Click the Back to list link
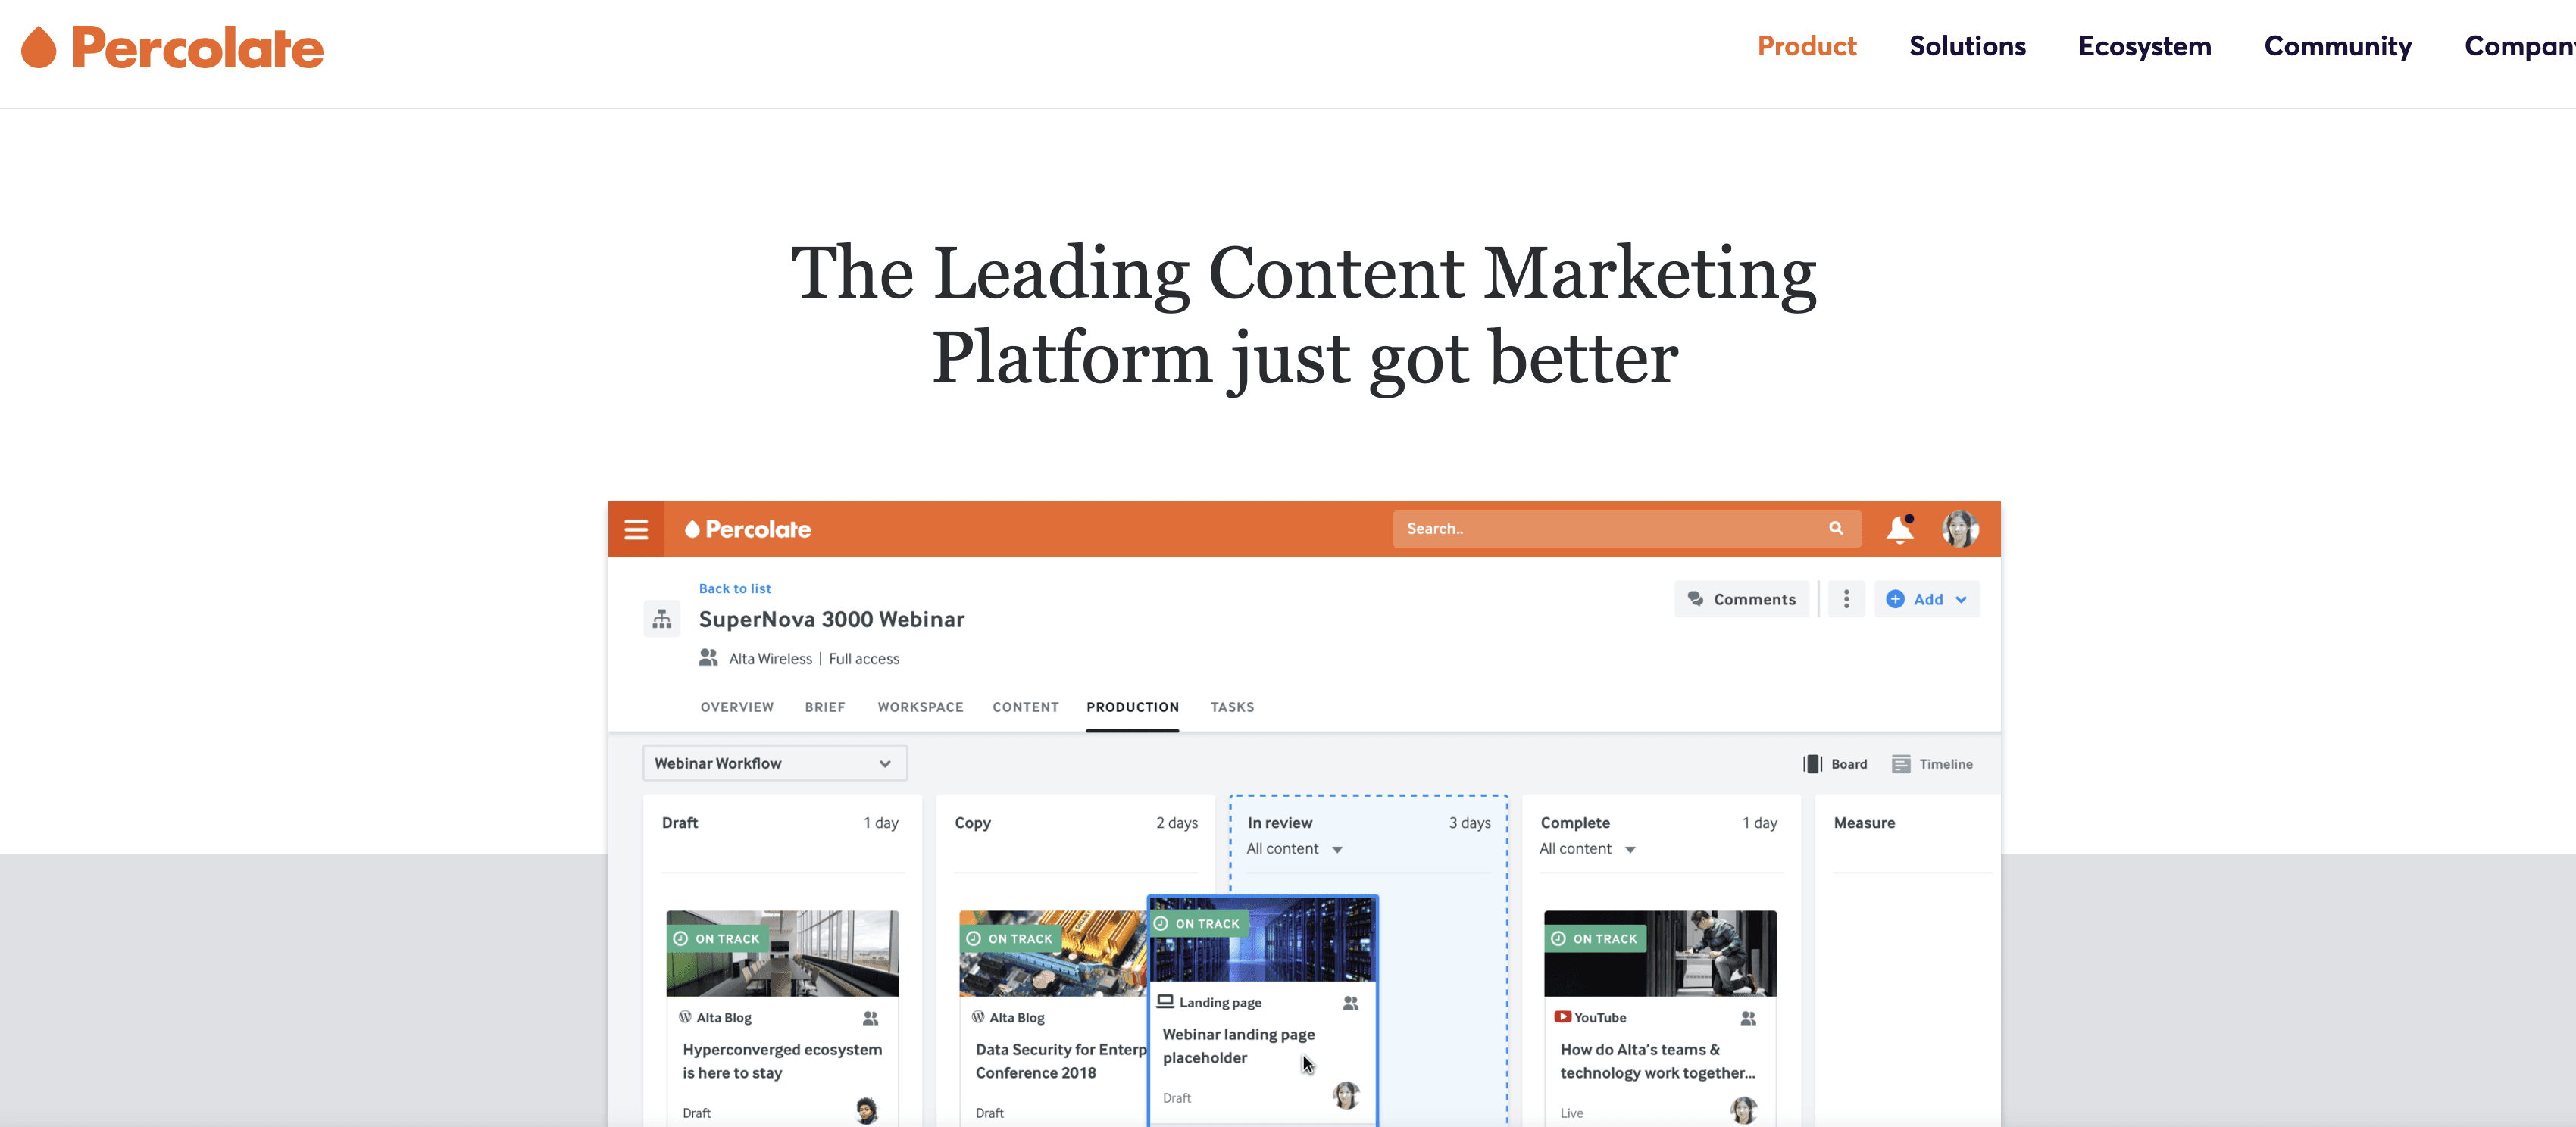Viewport: 2576px width, 1127px height. tap(735, 588)
